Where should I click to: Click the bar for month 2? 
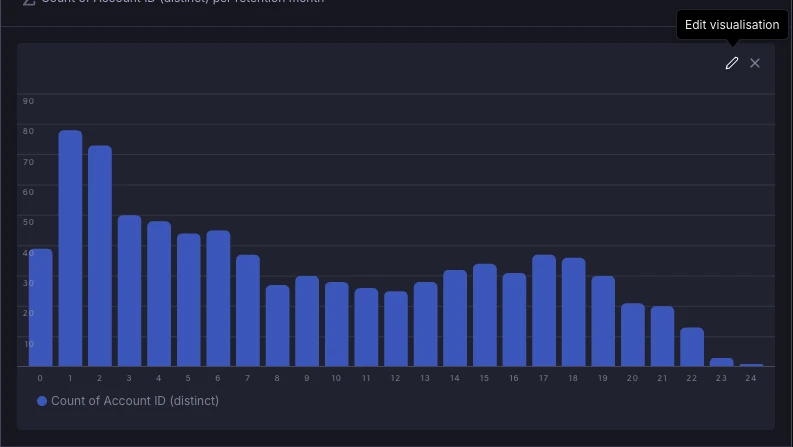click(x=100, y=256)
